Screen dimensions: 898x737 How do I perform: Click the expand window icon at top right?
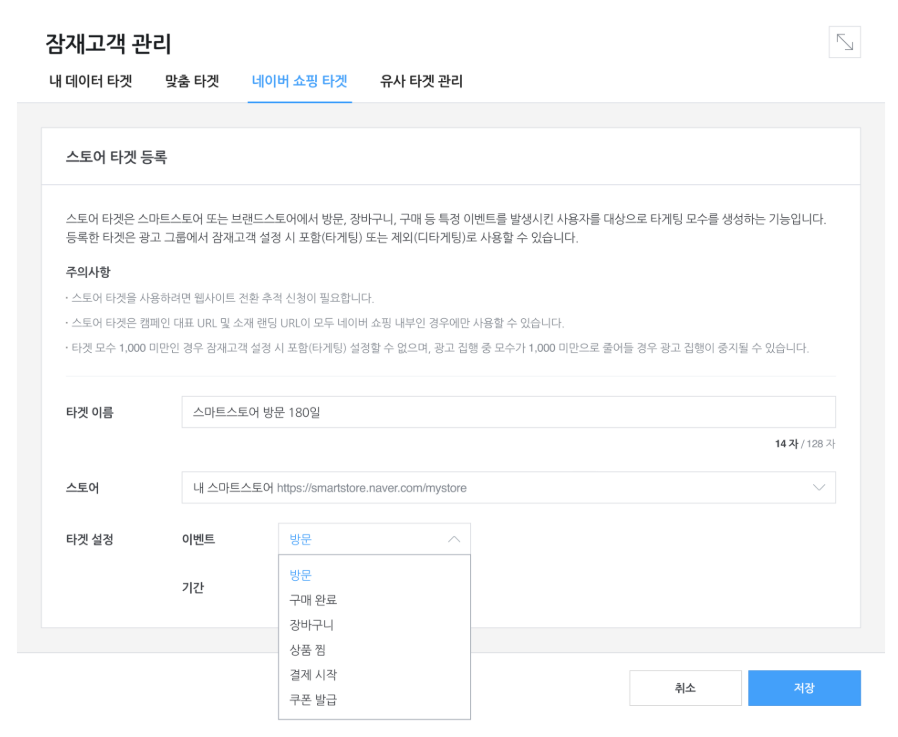844,42
